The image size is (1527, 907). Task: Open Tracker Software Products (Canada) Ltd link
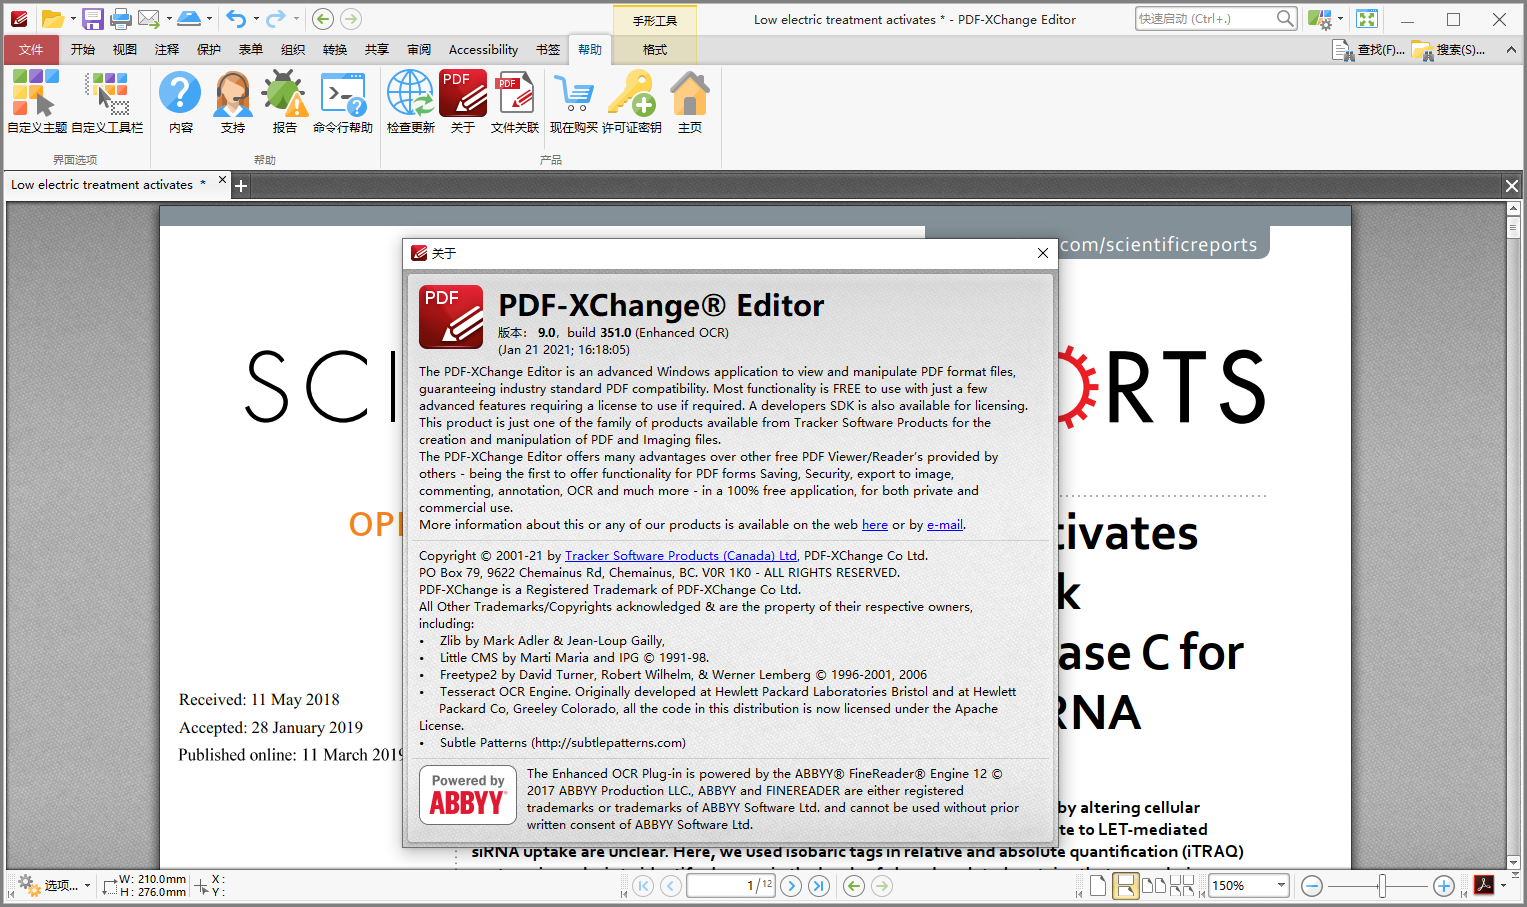(681, 555)
